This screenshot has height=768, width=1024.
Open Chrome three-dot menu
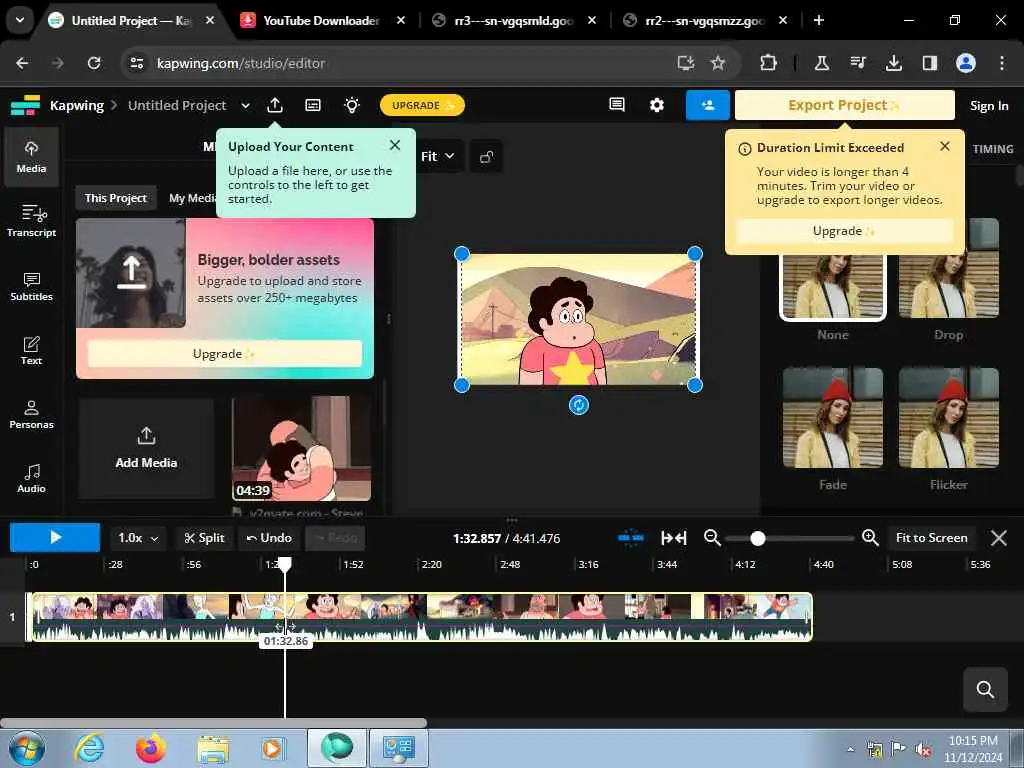(1001, 63)
